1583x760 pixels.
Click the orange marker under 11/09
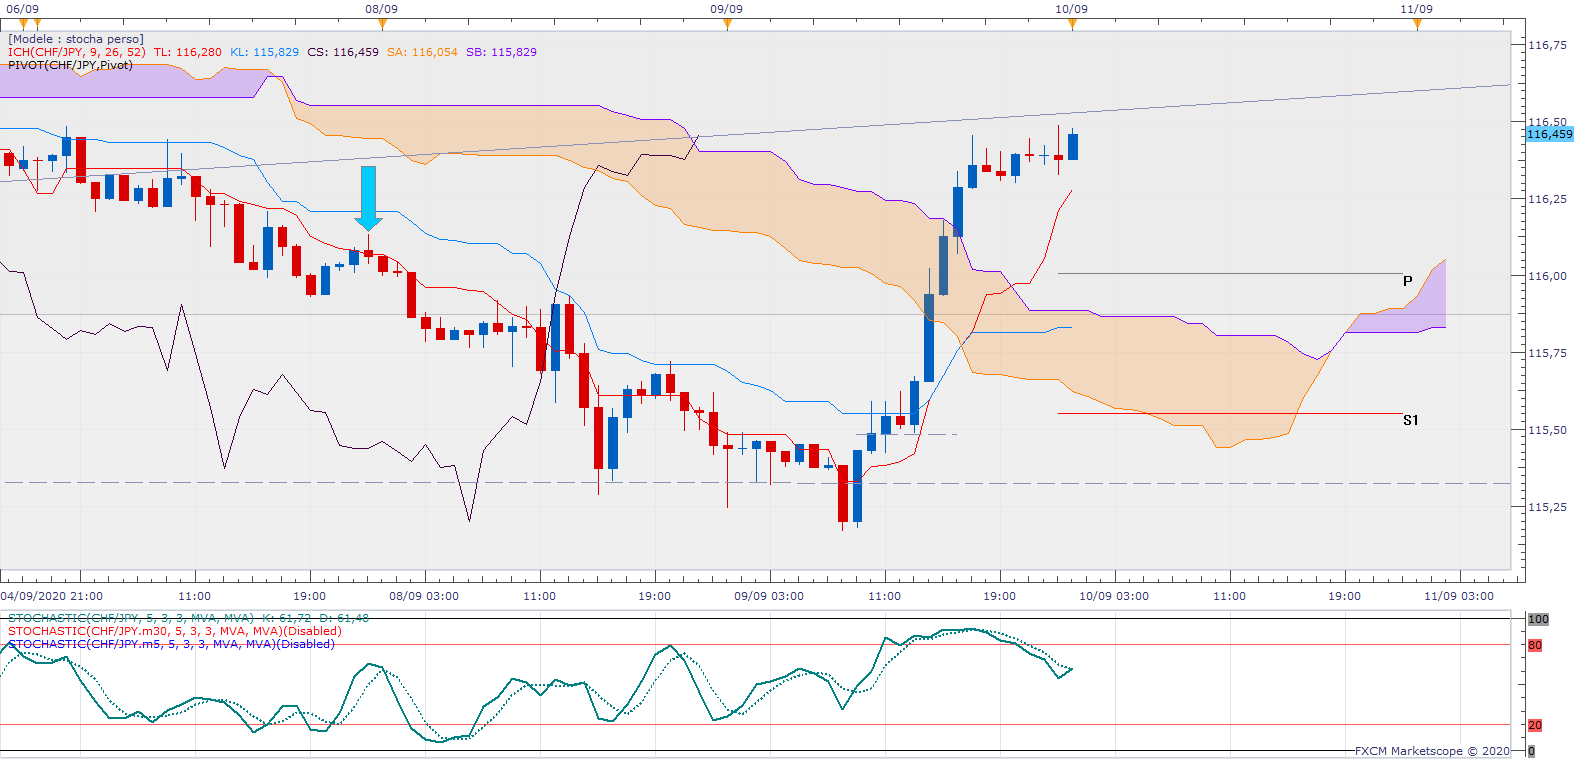click(x=1417, y=24)
